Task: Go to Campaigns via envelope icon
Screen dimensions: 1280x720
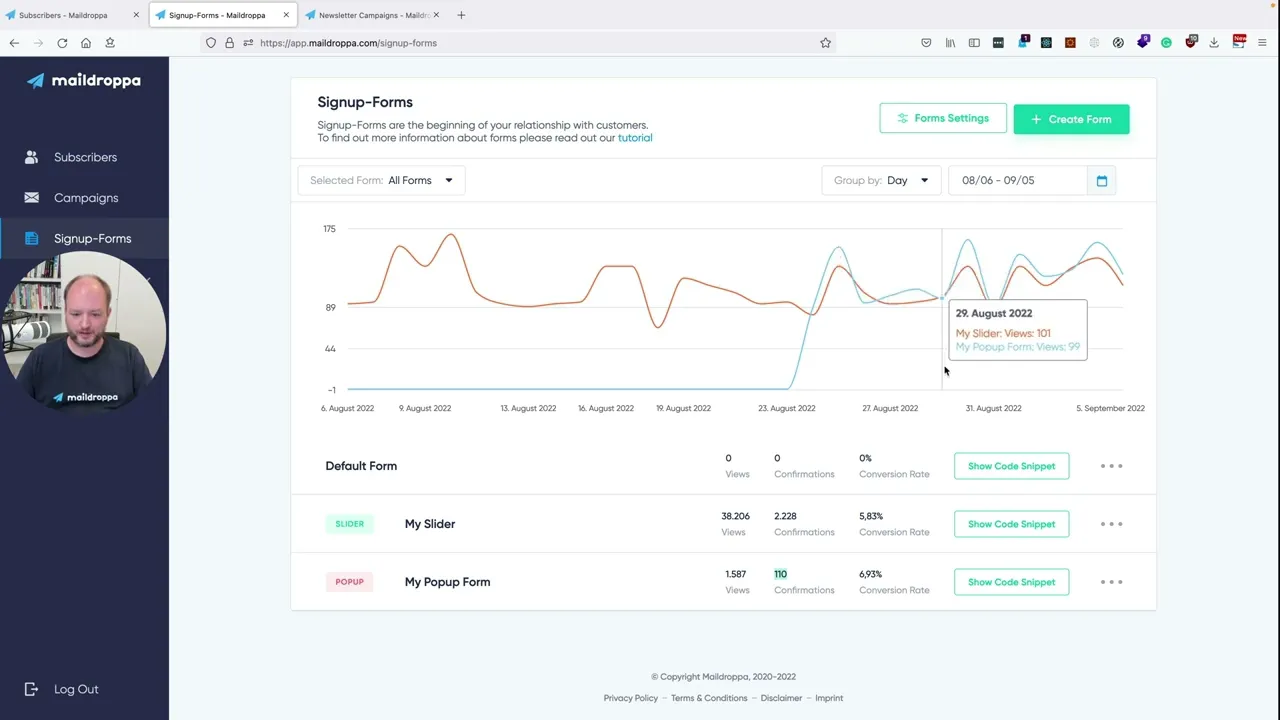Action: coord(32,198)
